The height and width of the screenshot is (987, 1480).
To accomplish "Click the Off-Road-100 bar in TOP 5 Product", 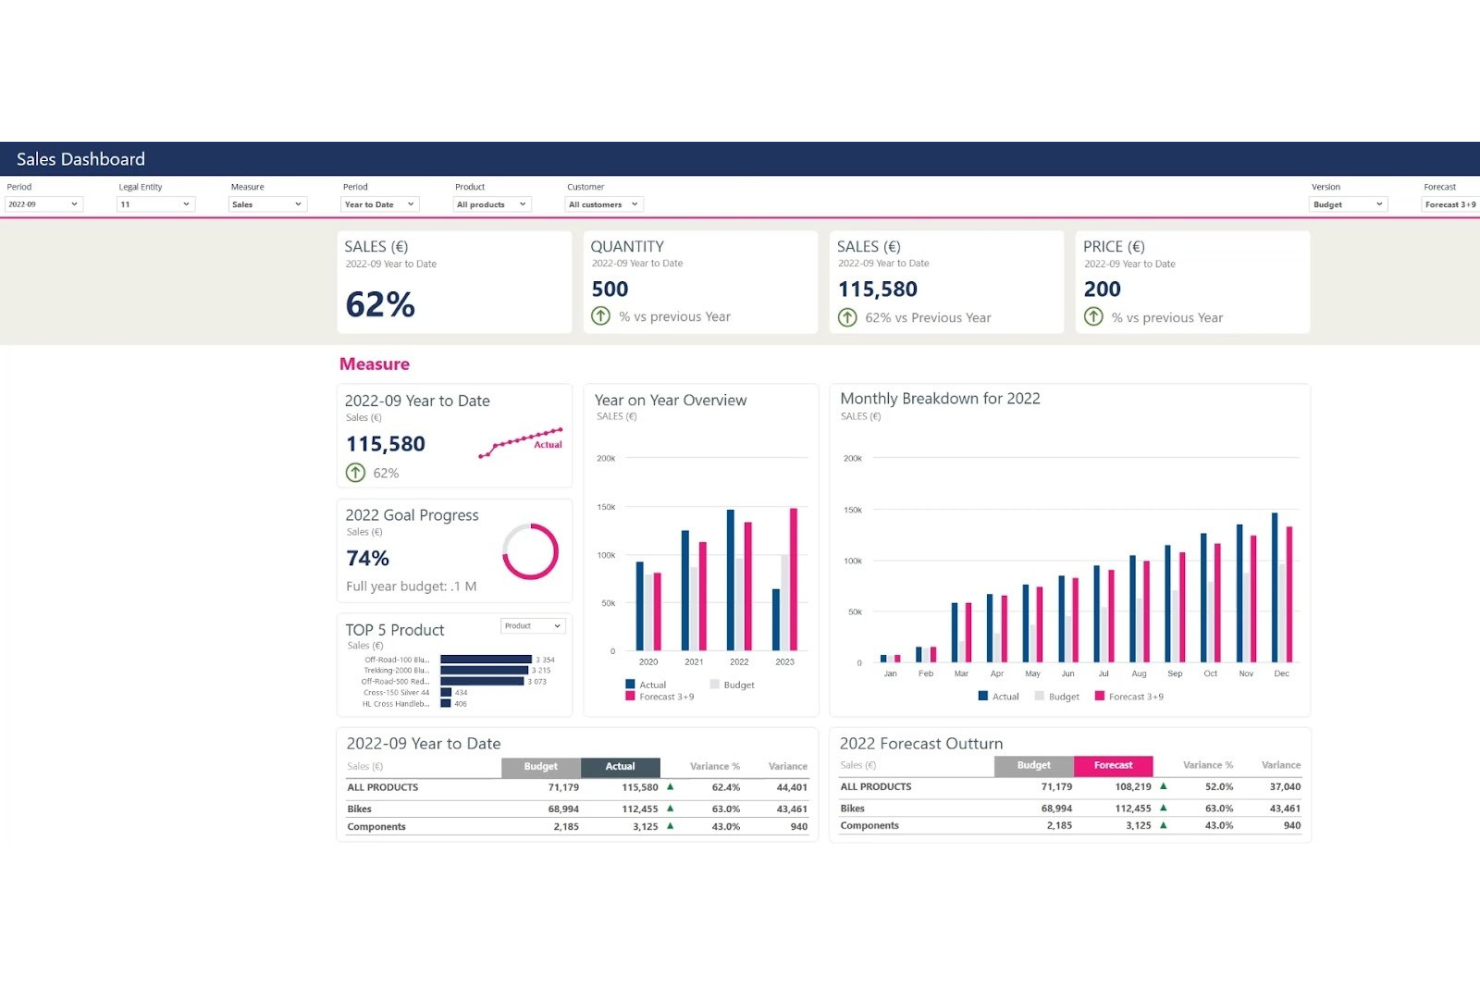I will pos(487,659).
